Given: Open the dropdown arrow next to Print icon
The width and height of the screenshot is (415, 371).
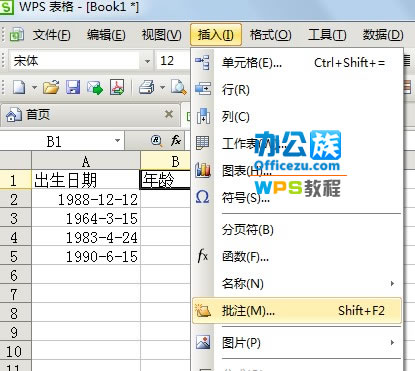Looking at the screenshot, I should tap(162, 88).
